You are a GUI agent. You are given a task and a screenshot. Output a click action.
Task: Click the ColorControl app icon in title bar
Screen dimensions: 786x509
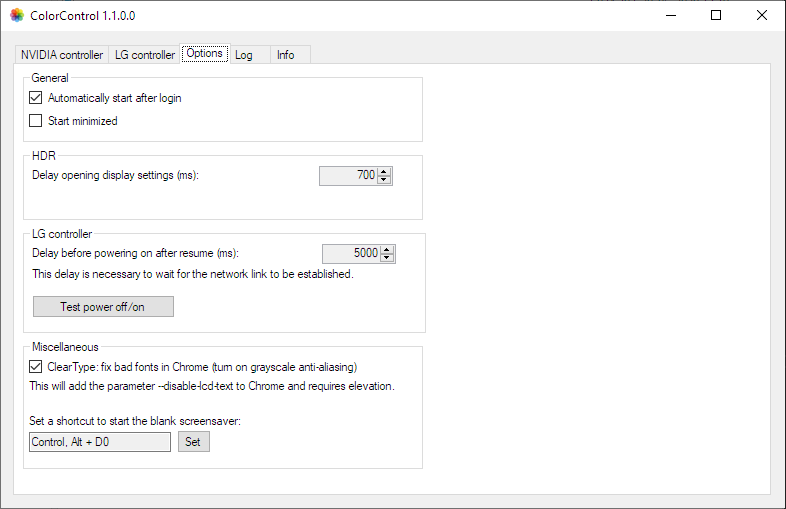17,16
